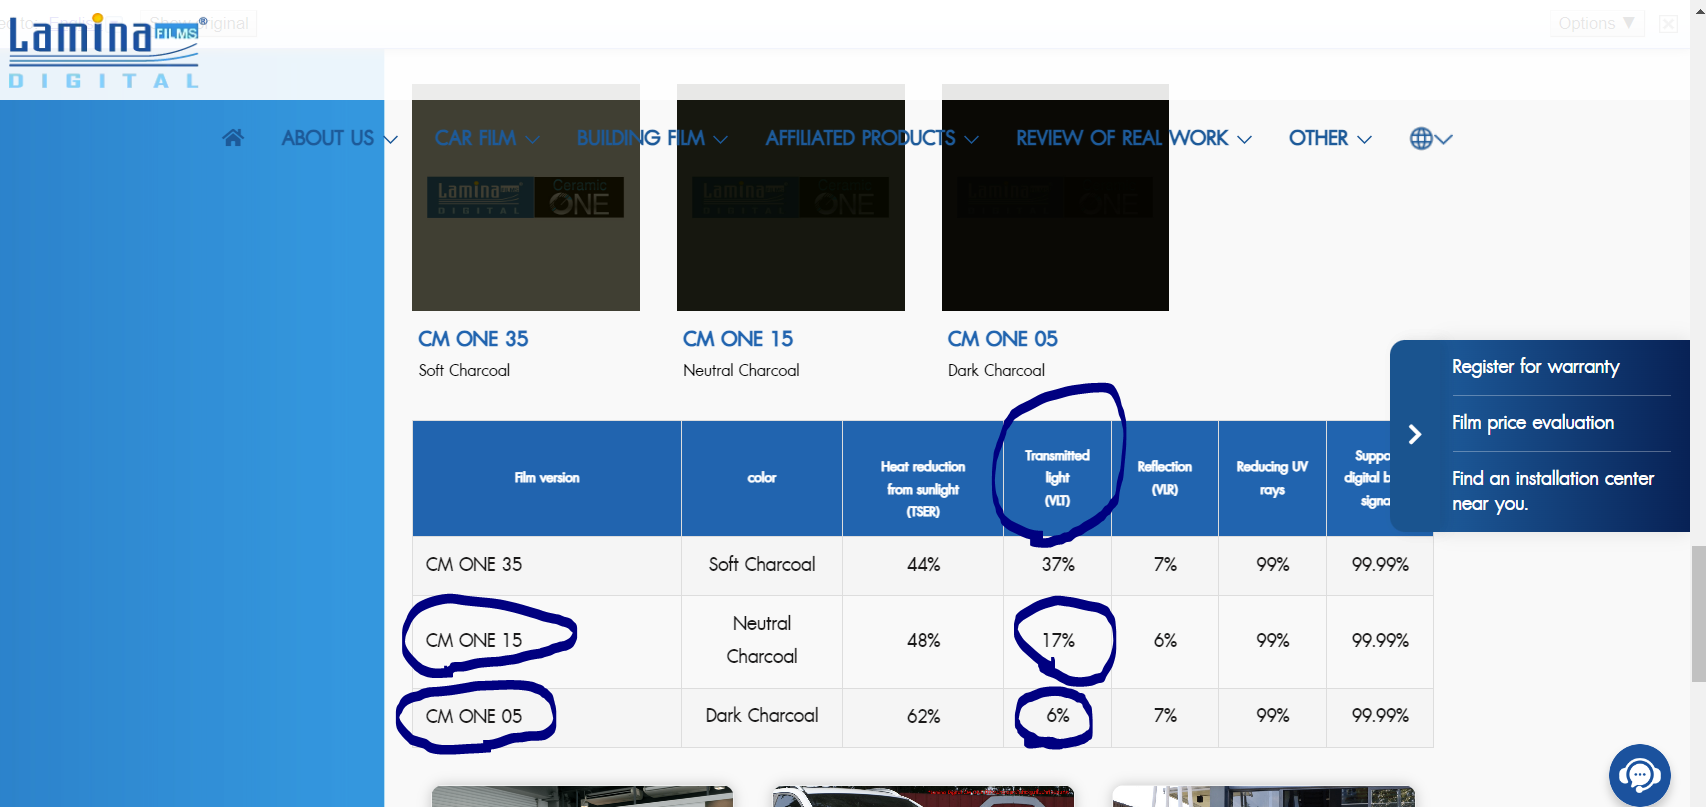This screenshot has height=807, width=1706.
Task: Click the Transmitted light (VLT) column header
Action: coord(1057,478)
